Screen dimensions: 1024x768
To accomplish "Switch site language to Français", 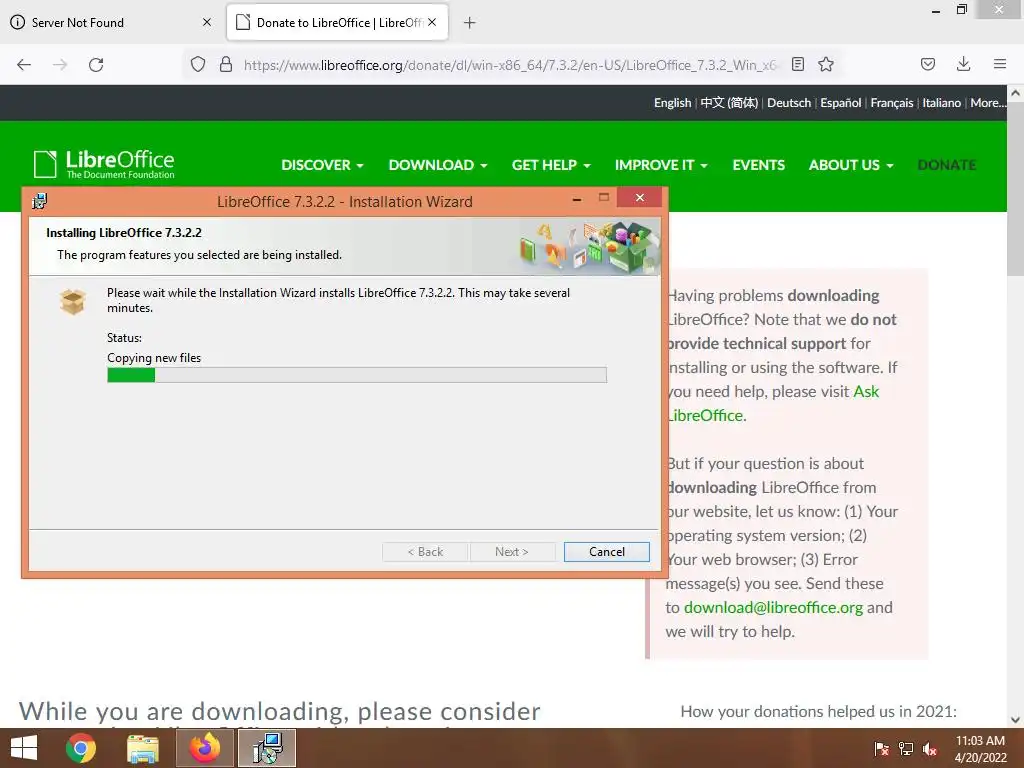I will point(891,103).
